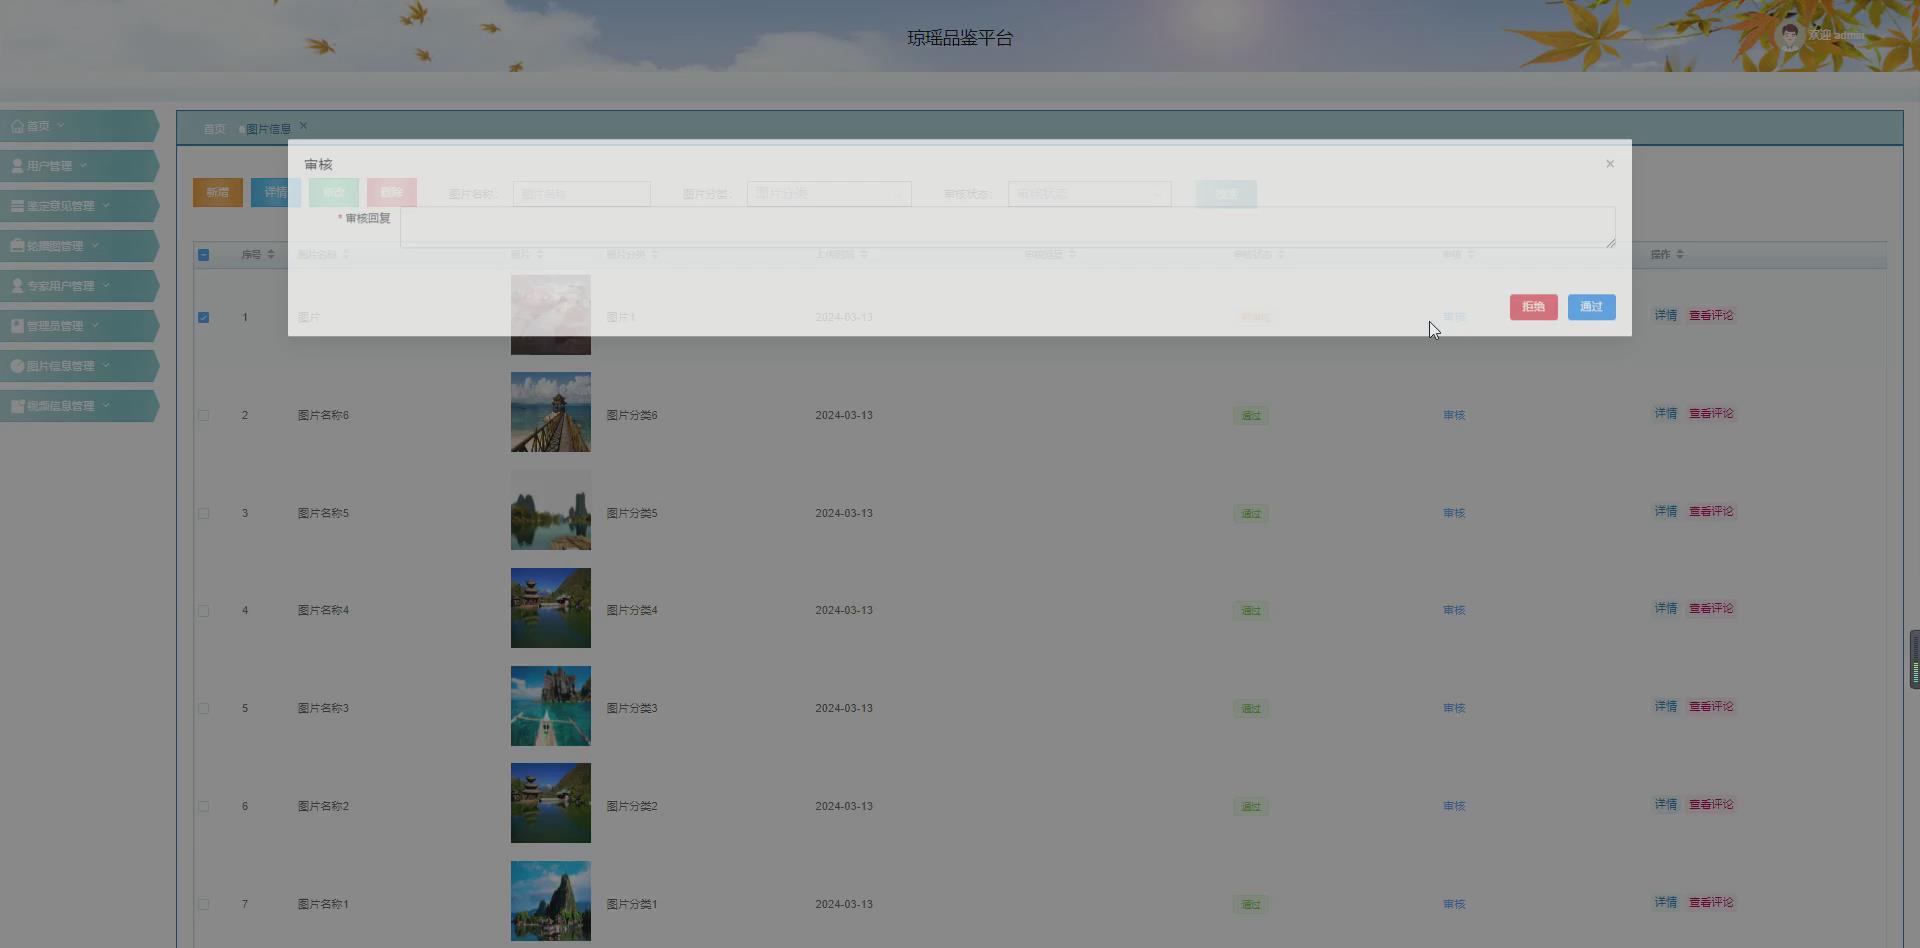Open 查看评论 link in row 1
The height and width of the screenshot is (948, 1920).
point(1711,315)
